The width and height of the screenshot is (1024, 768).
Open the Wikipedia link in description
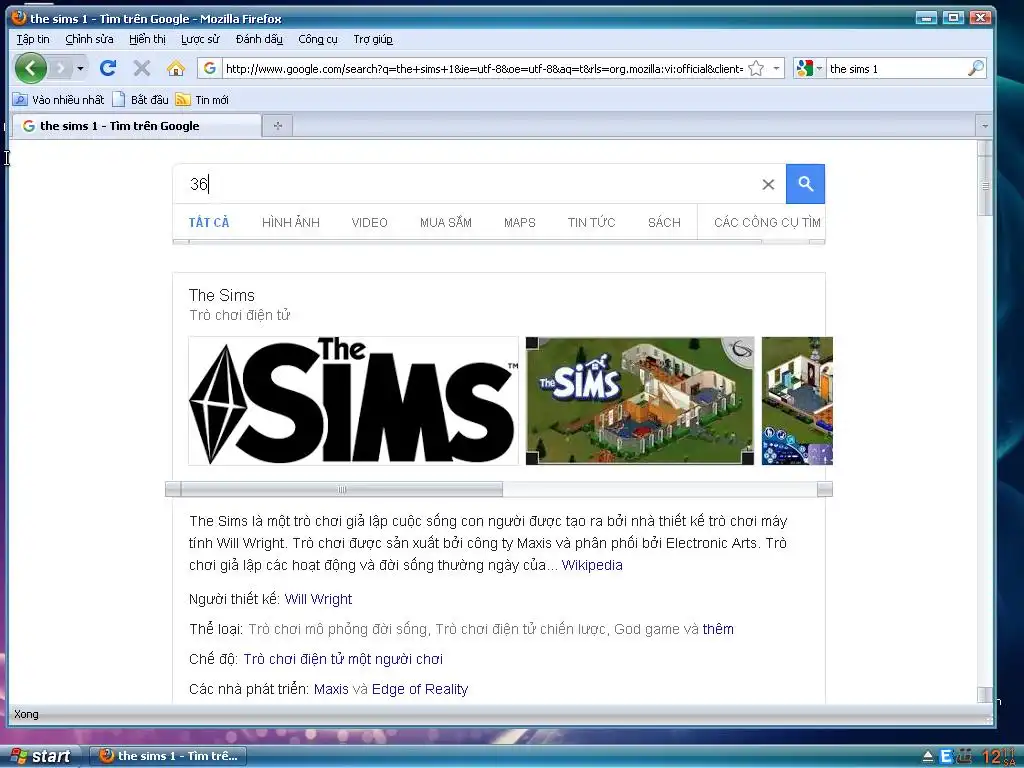[x=592, y=565]
